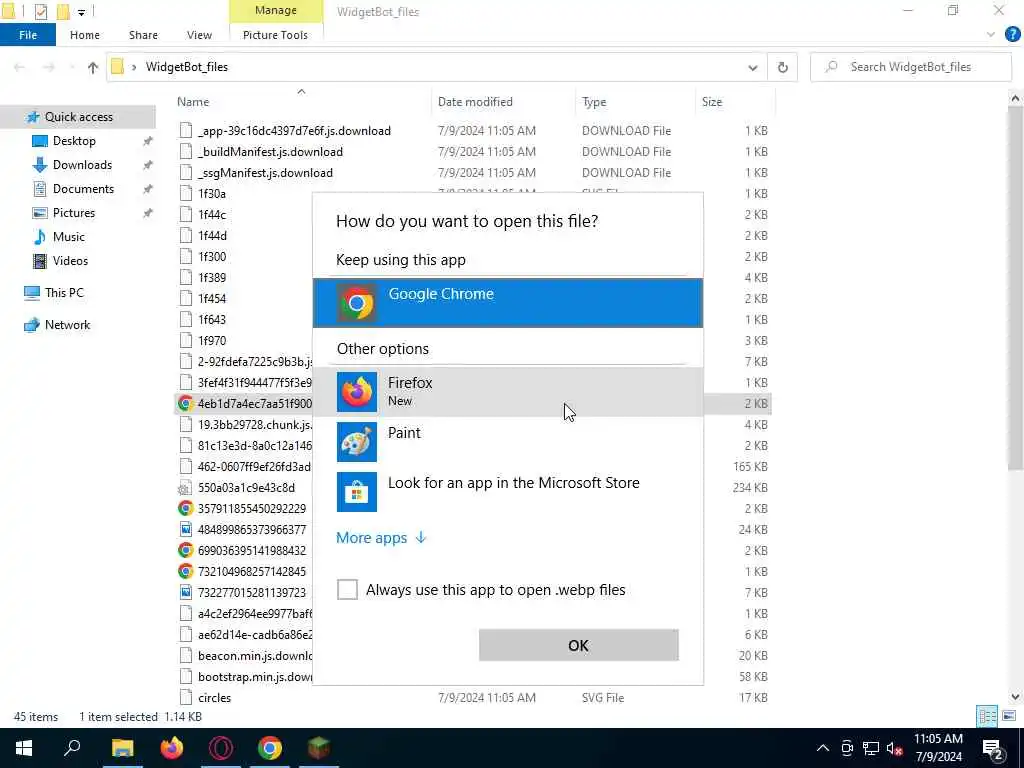Sort by the Name column header

[193, 102]
